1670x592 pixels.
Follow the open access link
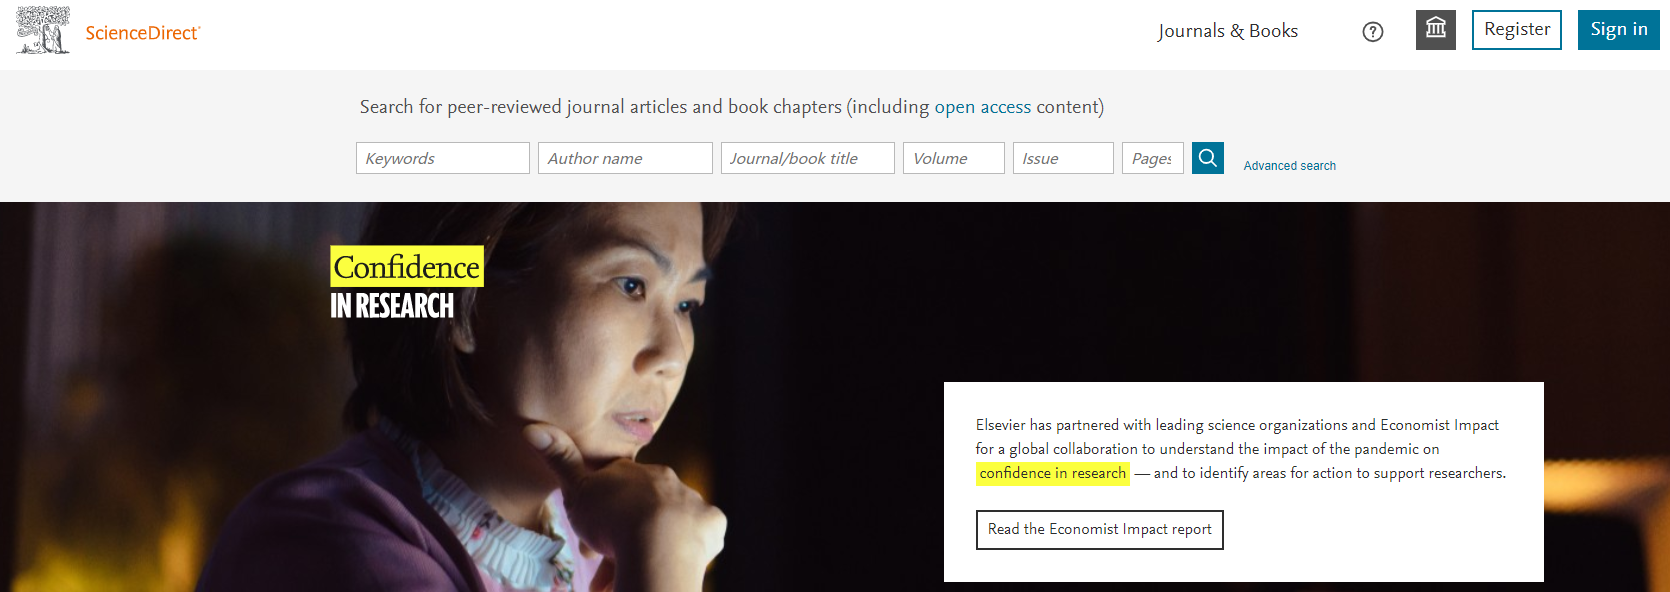point(982,107)
